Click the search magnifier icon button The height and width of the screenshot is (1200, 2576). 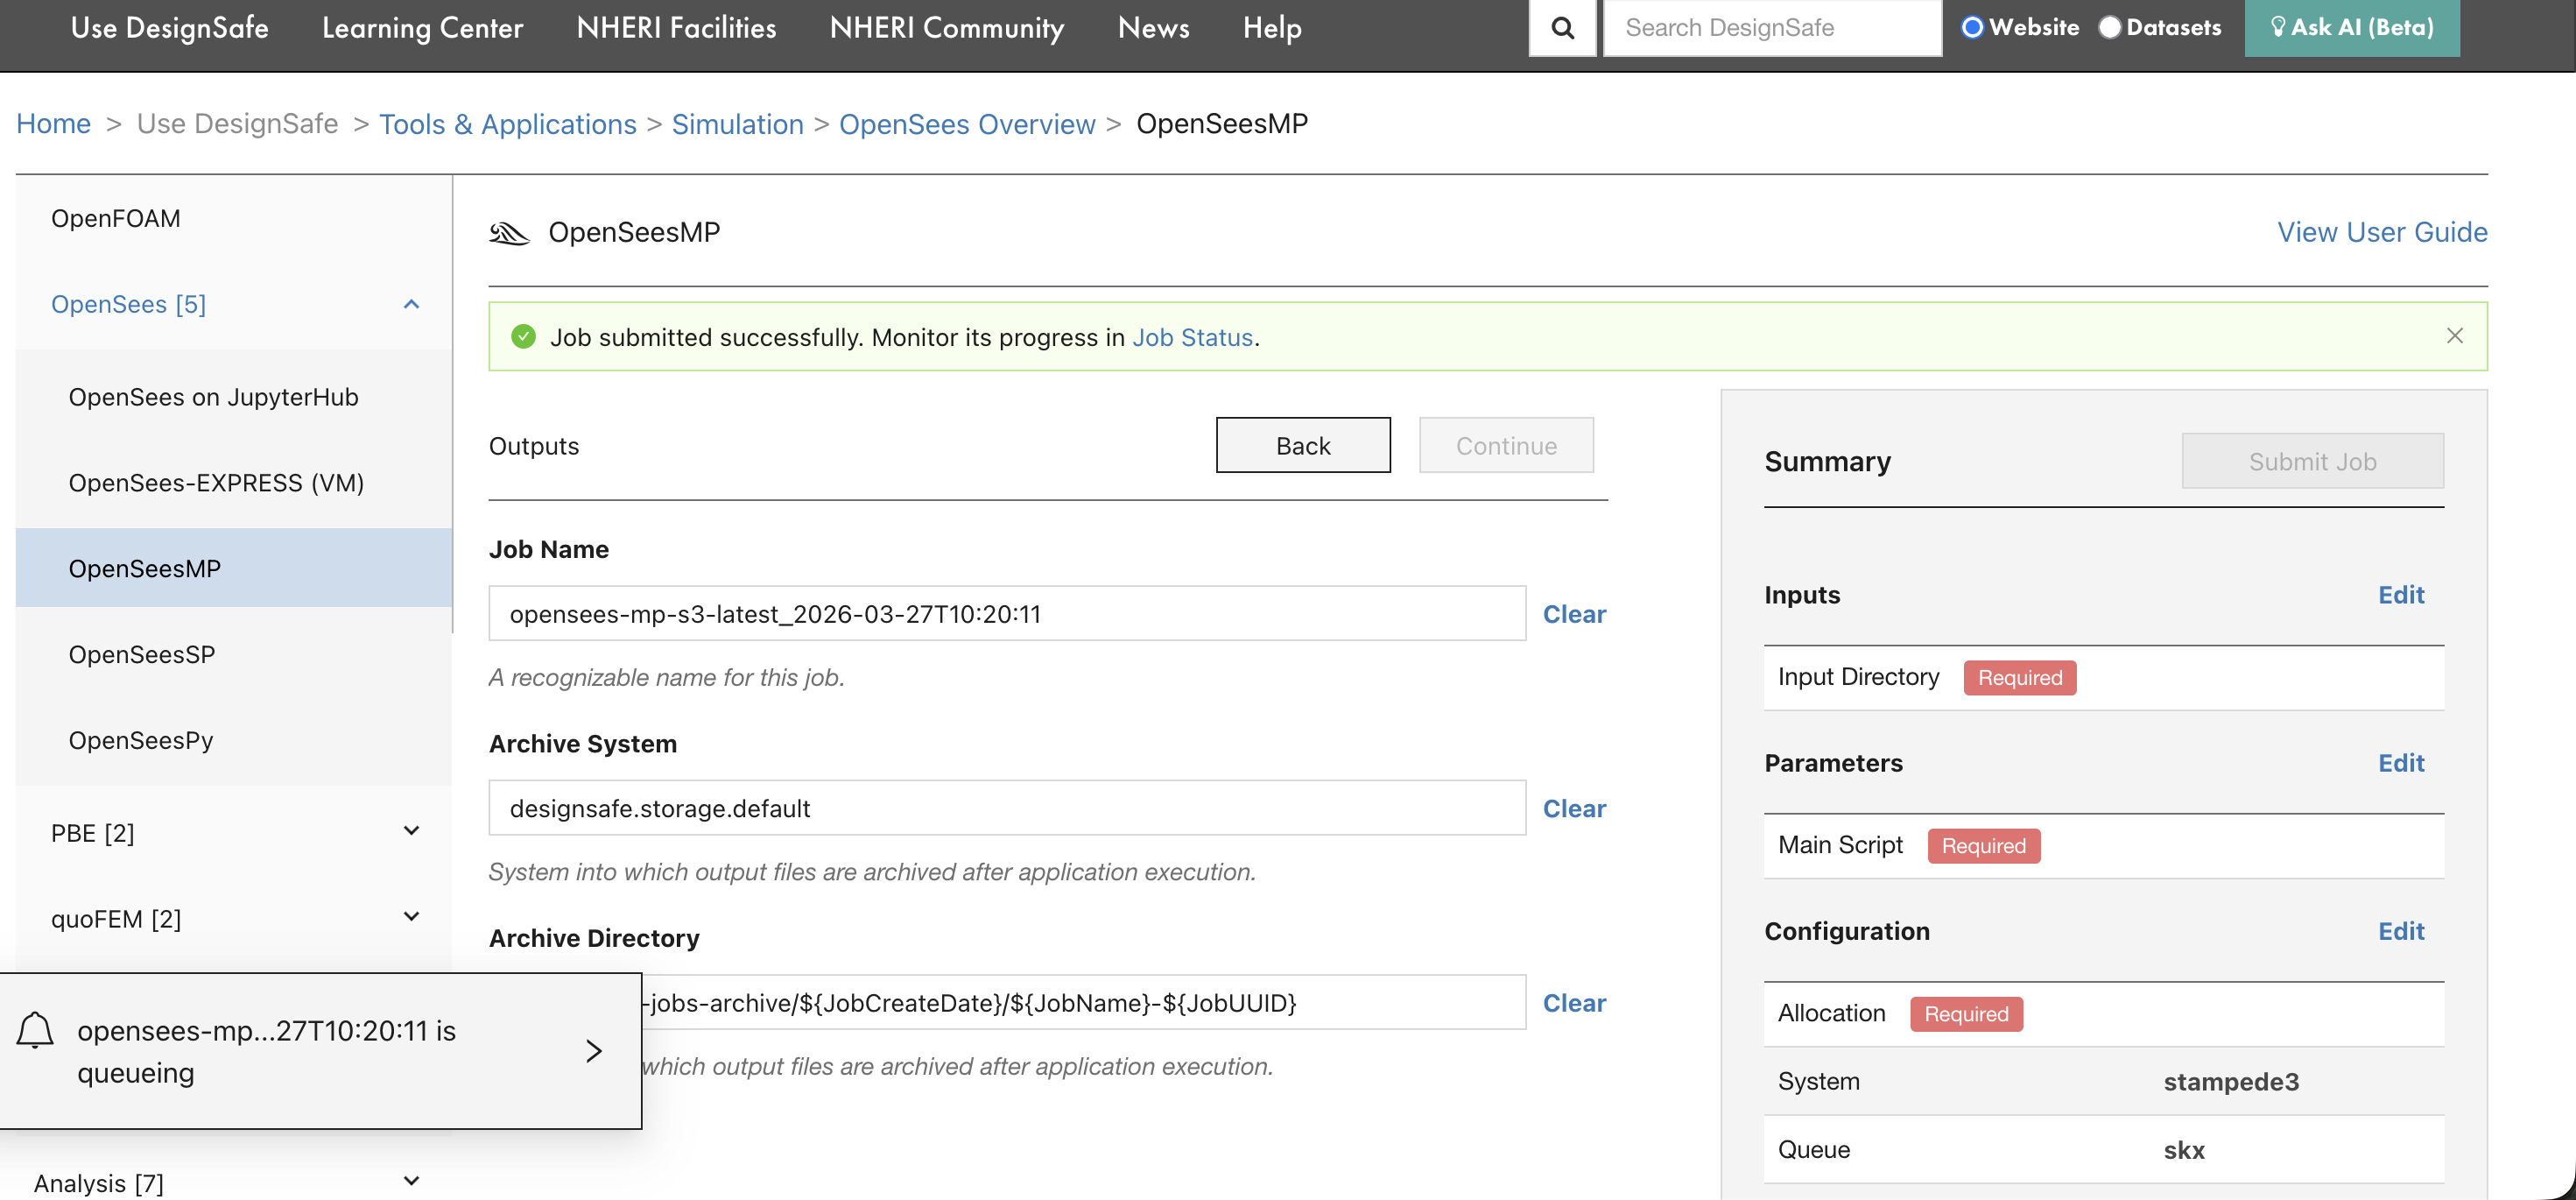[x=1562, y=28]
